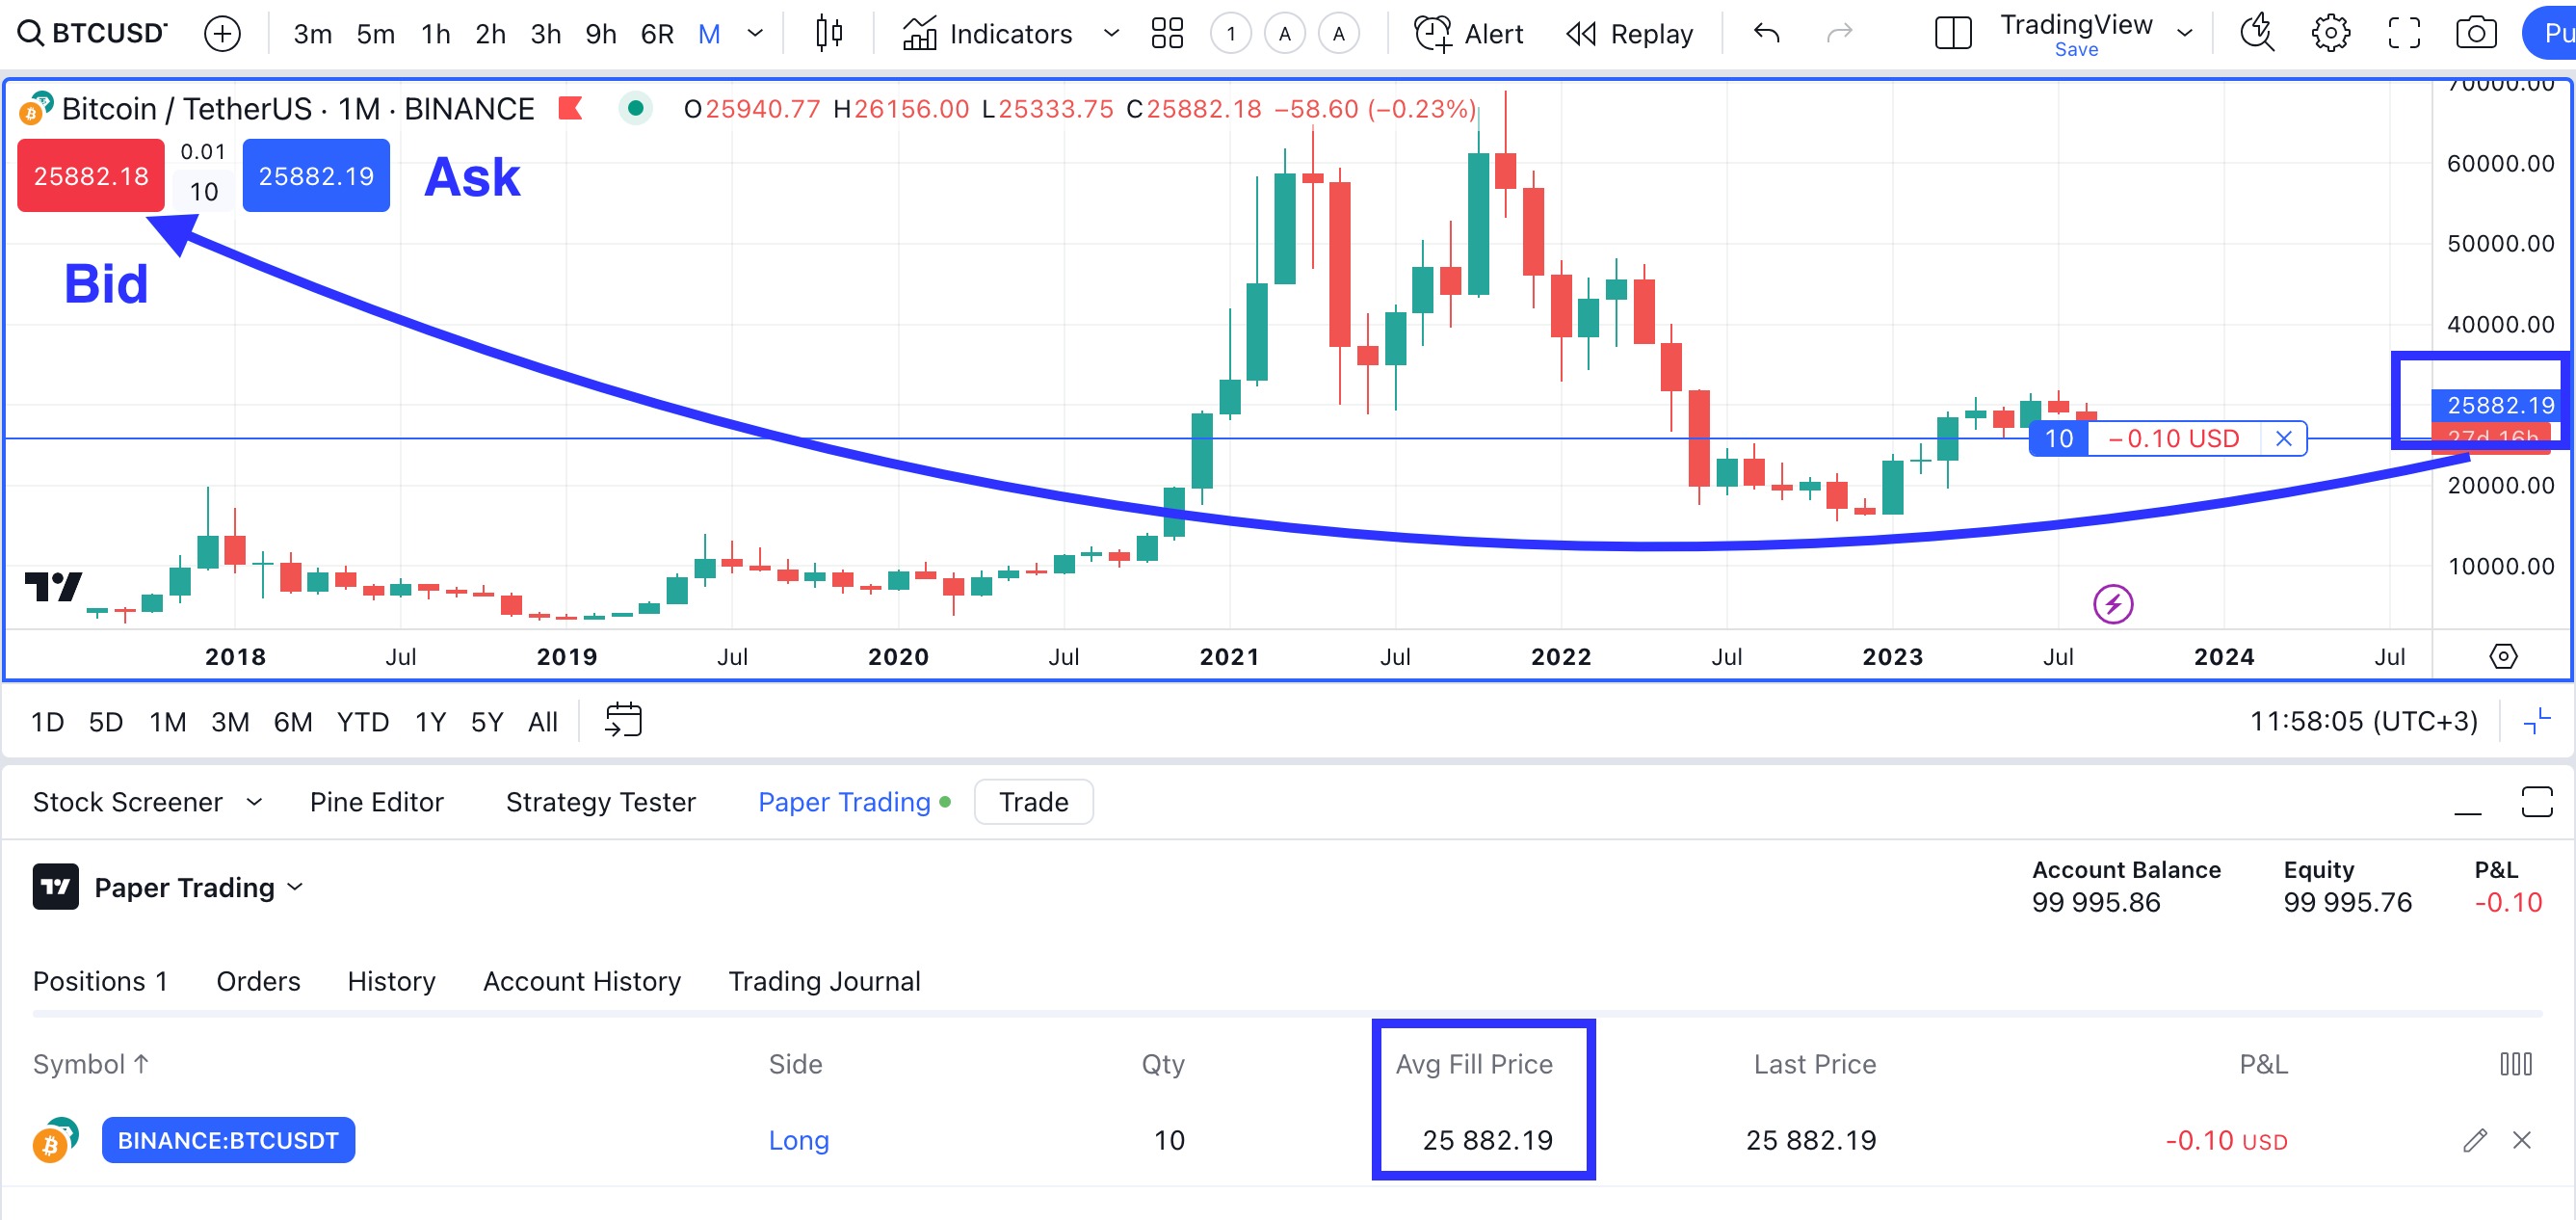The image size is (2576, 1220).
Task: Open the candlestick chart type selector
Action: pyautogui.click(x=828, y=34)
